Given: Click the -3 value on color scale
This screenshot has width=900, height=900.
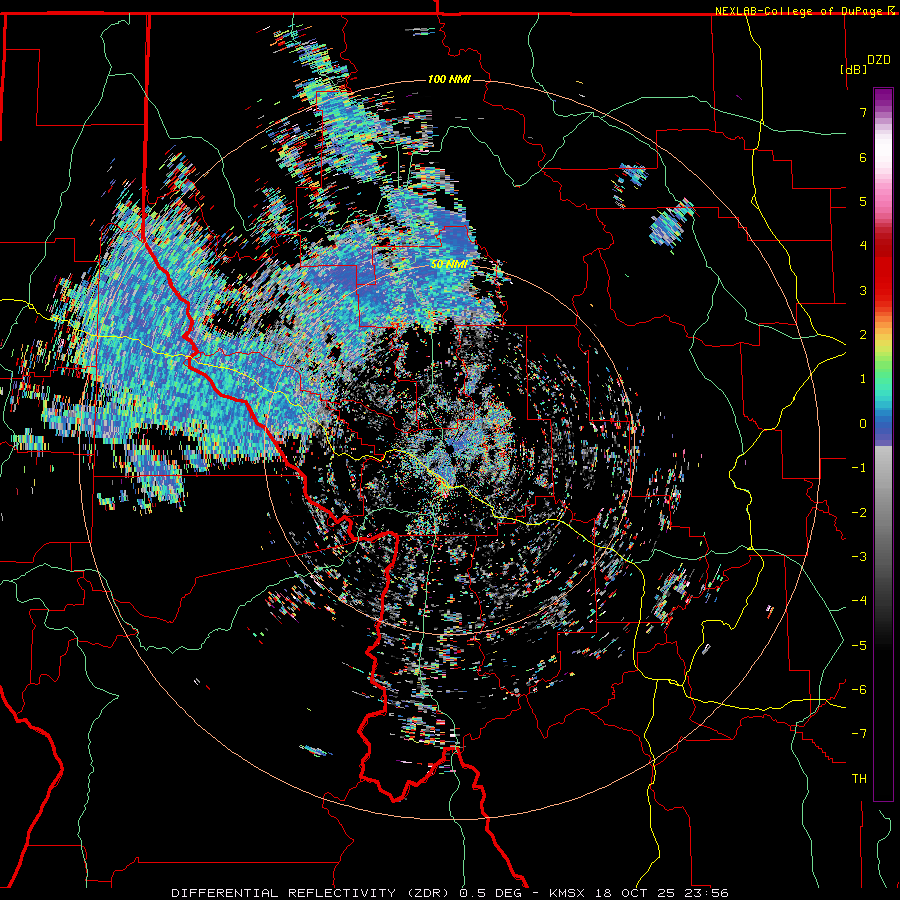Looking at the screenshot, I should click(x=859, y=557).
